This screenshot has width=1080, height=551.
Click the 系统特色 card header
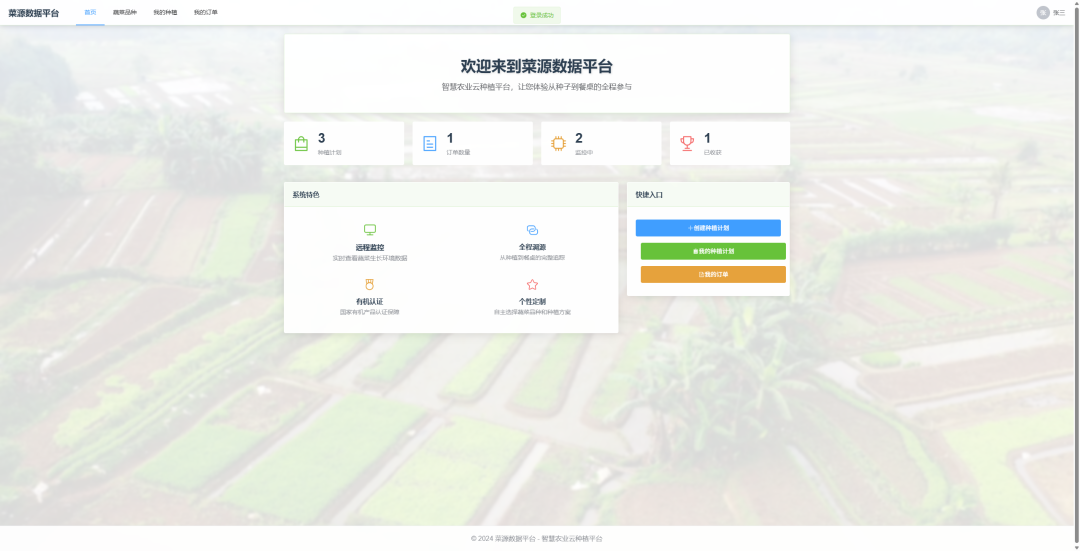click(451, 195)
